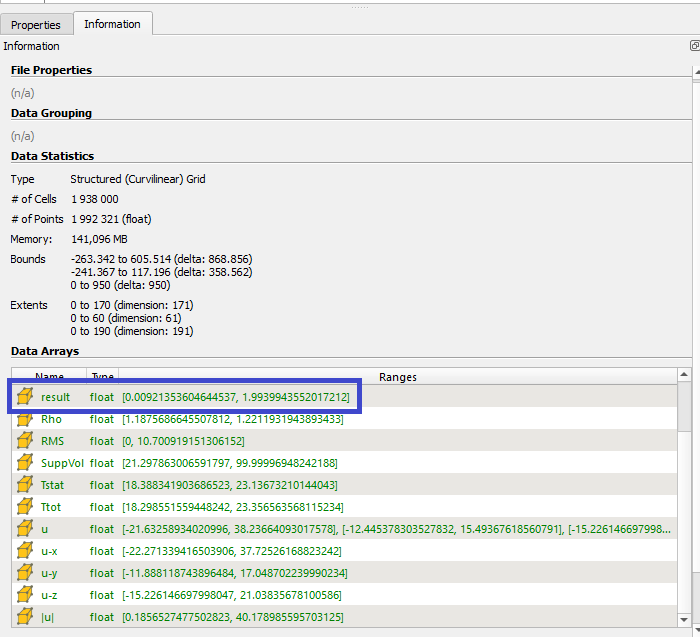Click the data arrays vertical scrollbar thumb
This screenshot has height=637, width=700.
[684, 406]
